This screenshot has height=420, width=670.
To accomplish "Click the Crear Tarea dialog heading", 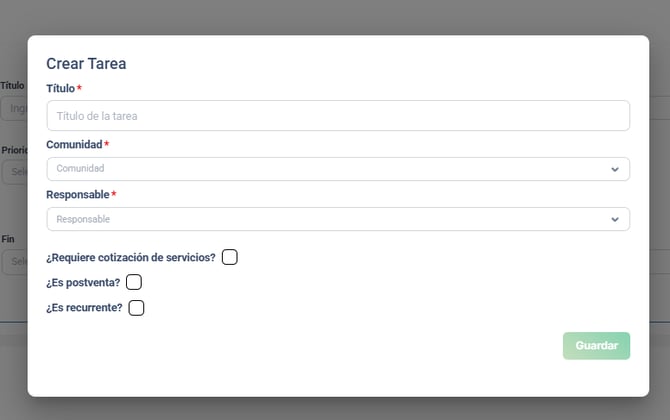I will pos(86,64).
